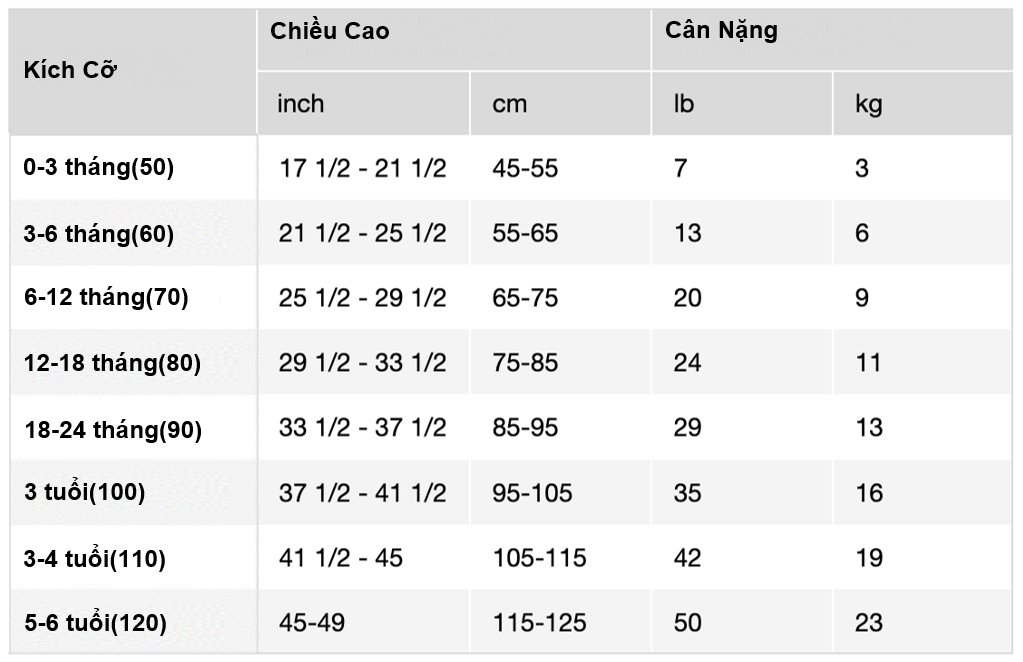Click the Kích Cỡ column header
The height and width of the screenshot is (662, 1023).
coord(71,72)
